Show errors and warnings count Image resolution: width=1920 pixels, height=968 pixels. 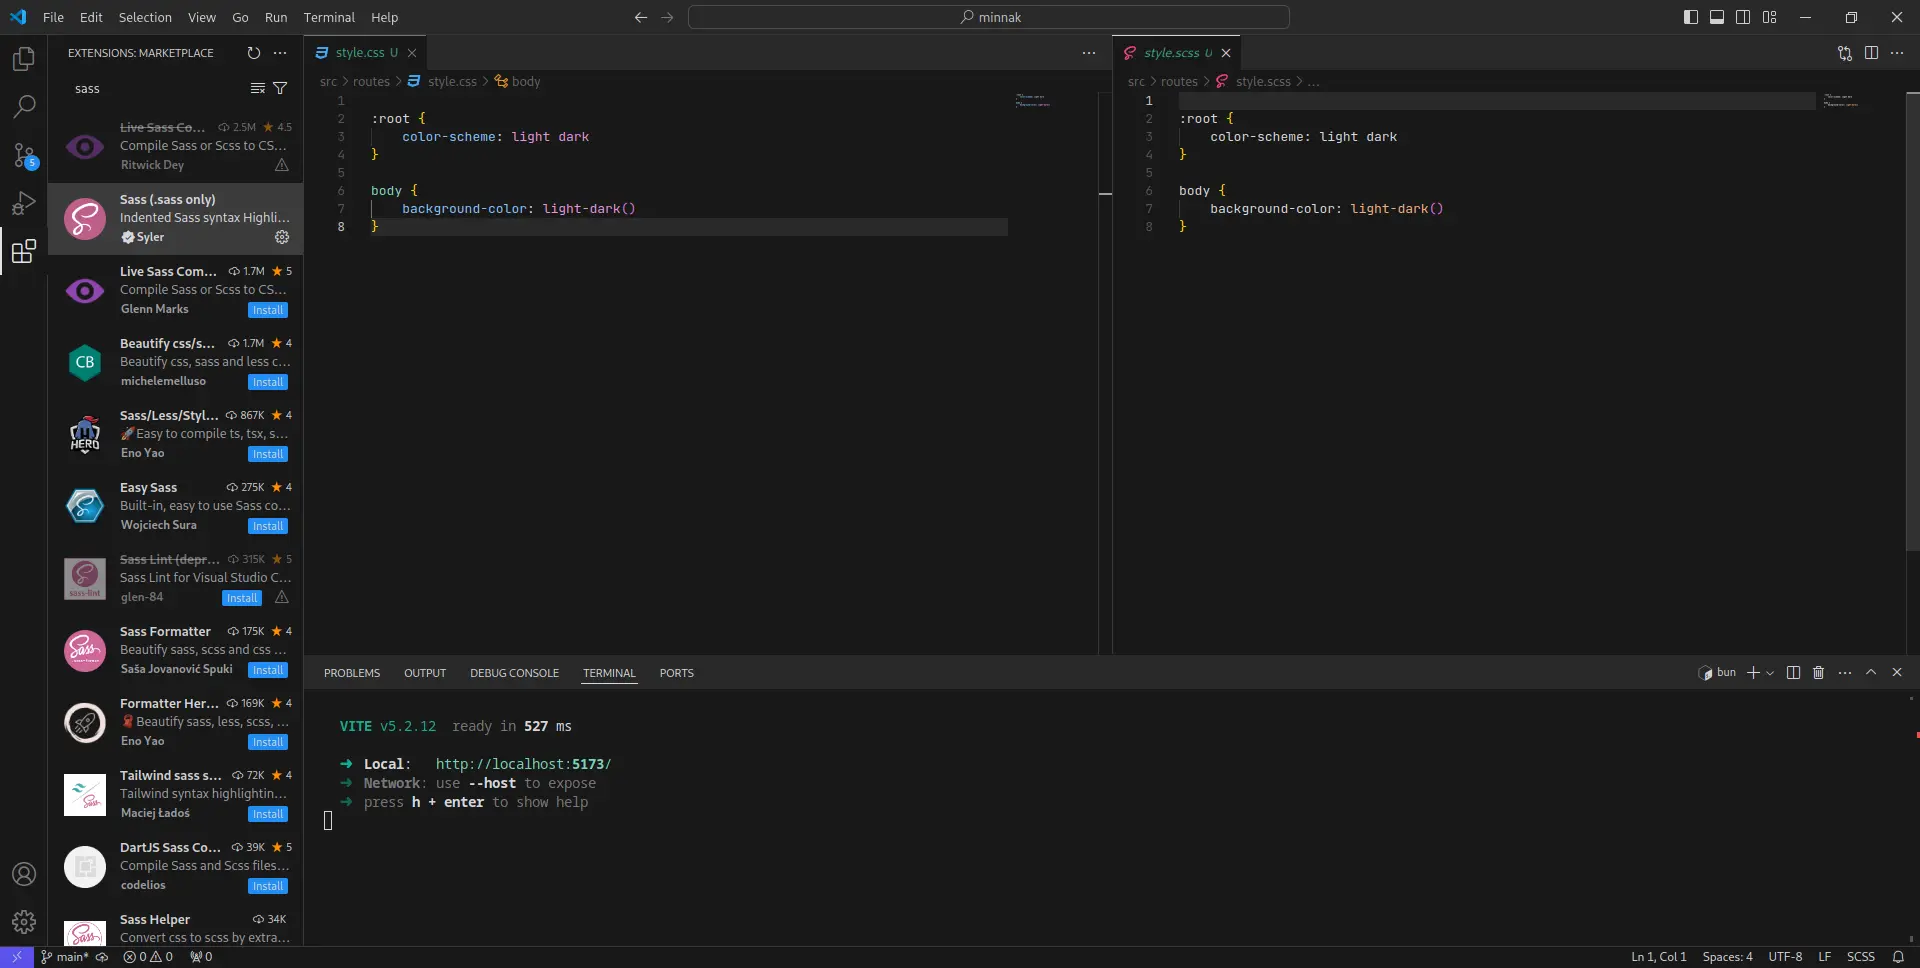(x=148, y=957)
